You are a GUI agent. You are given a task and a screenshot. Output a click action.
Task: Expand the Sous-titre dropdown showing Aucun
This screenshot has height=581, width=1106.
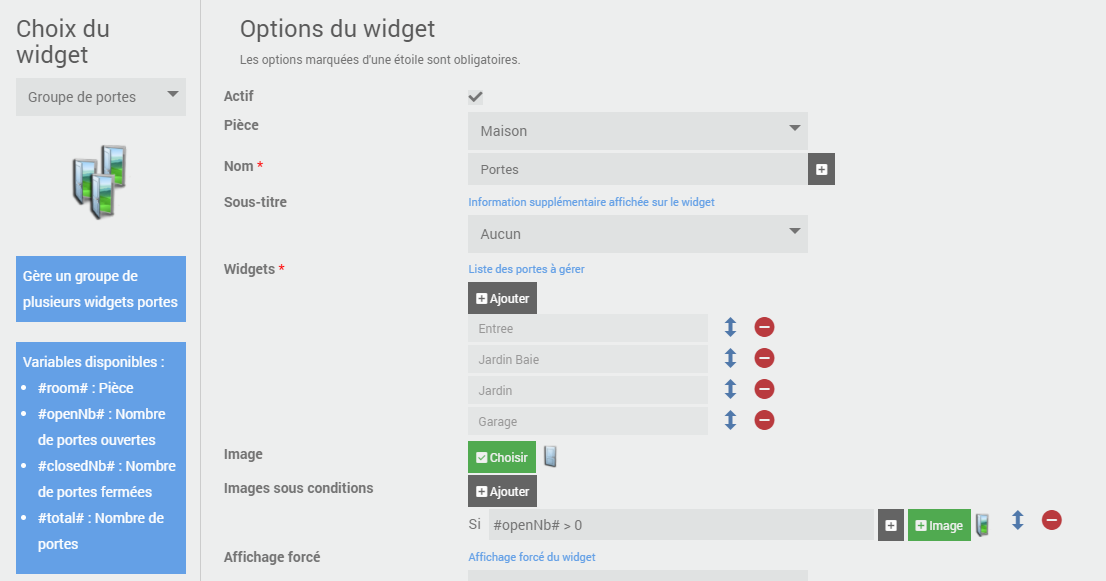(637, 234)
